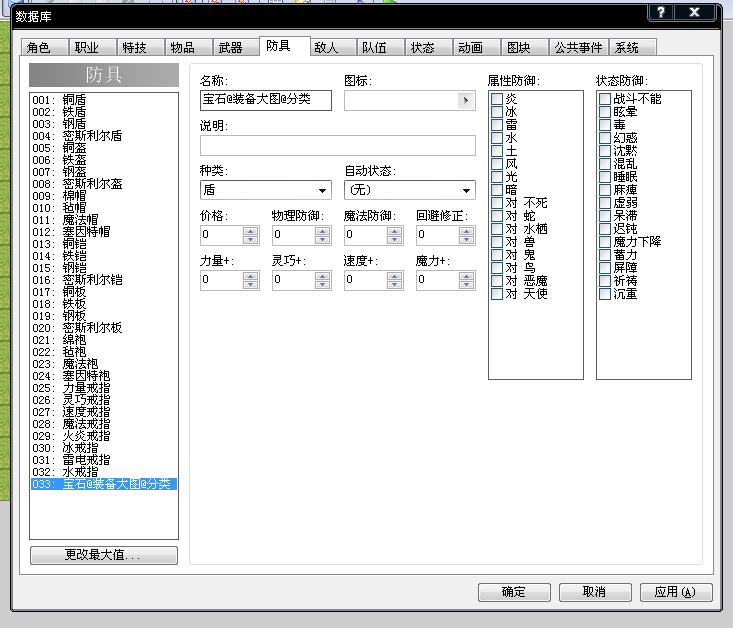Click the 名称 text field
Viewport: 733px width, 628px height.
click(x=266, y=100)
